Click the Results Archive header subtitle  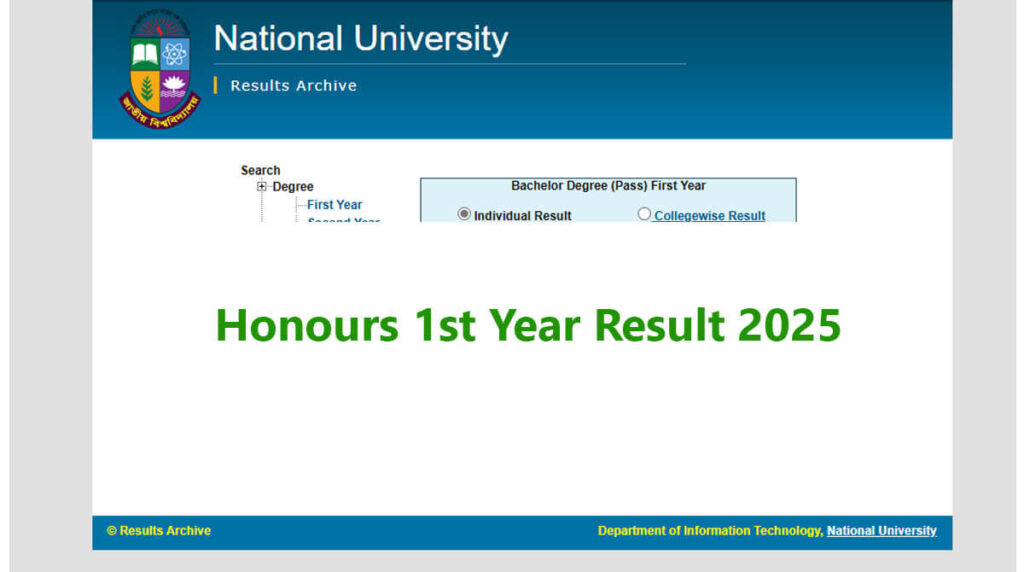[293, 86]
